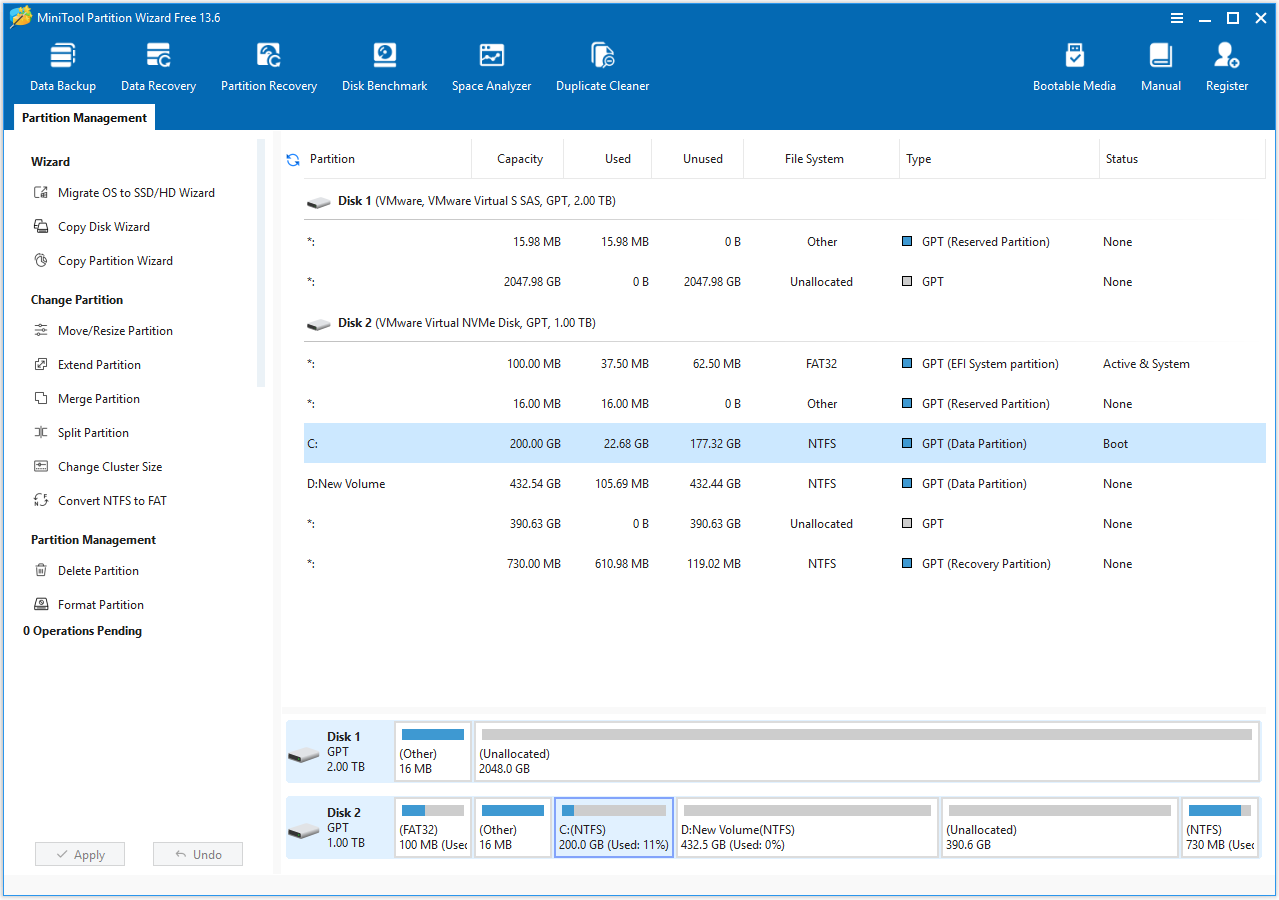Open the Data Backup tool

(63, 68)
